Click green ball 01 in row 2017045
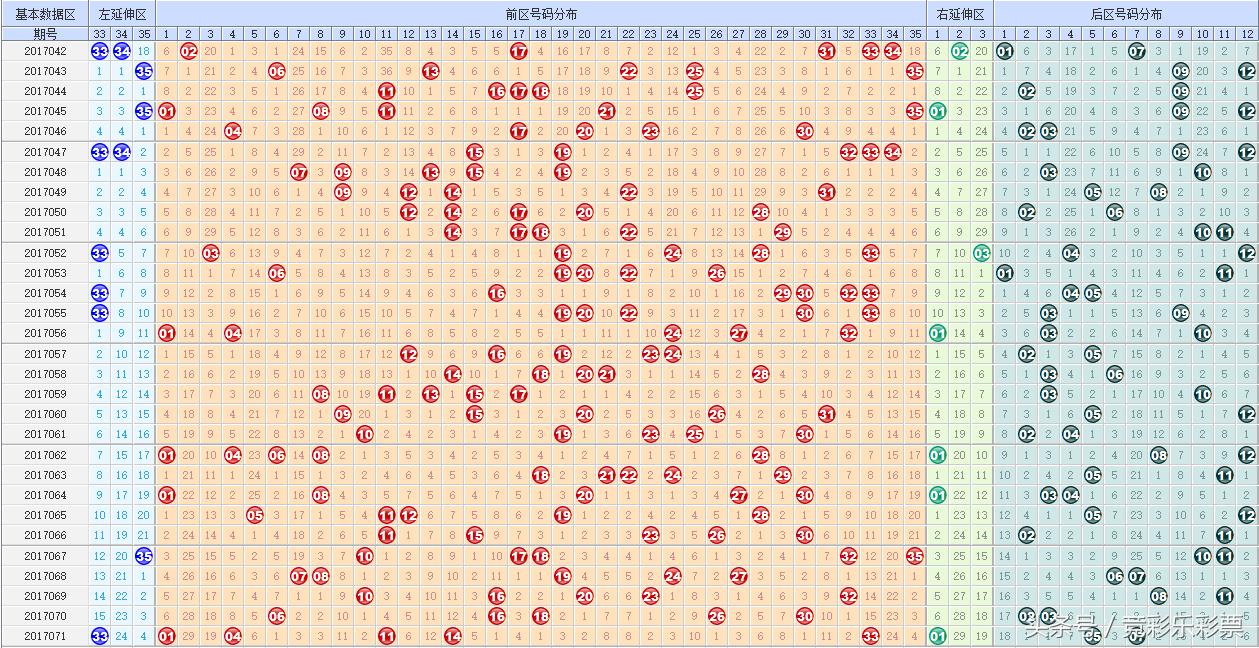 pos(937,111)
